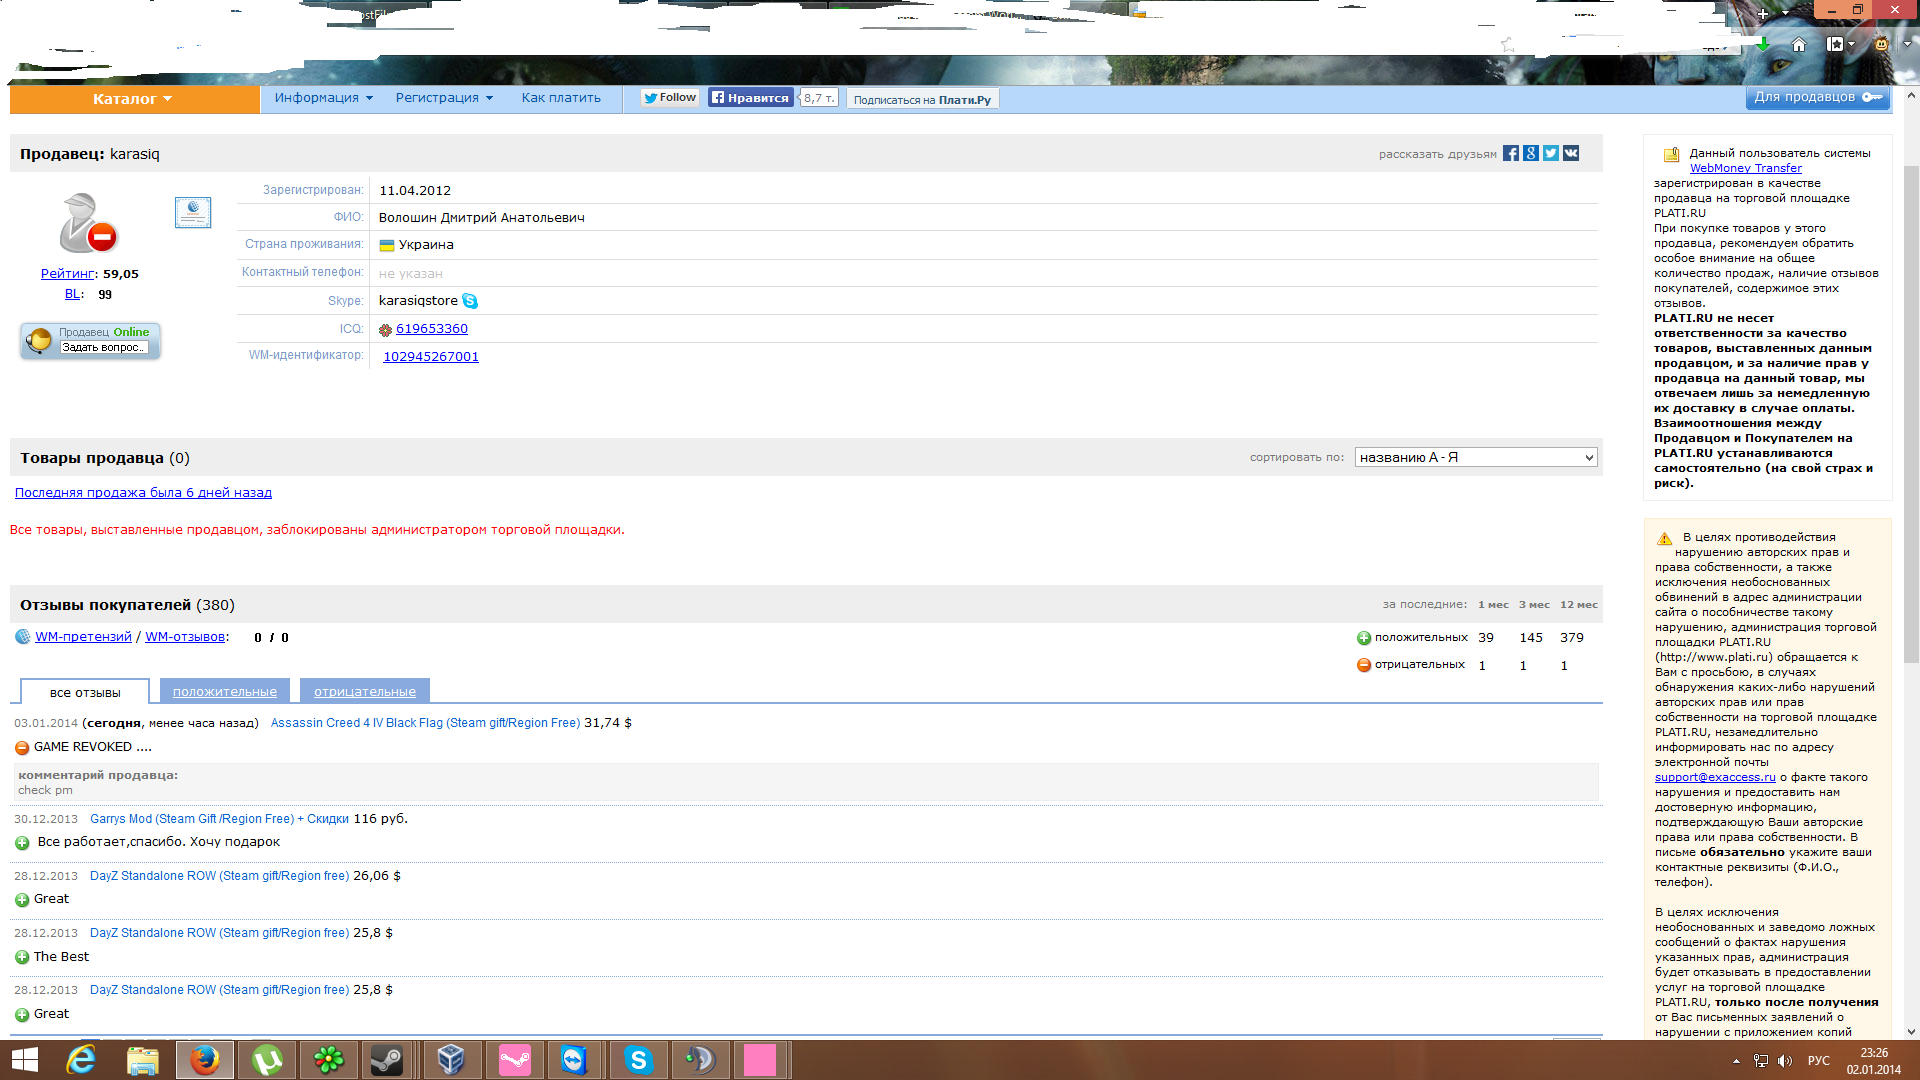The height and width of the screenshot is (1080, 1920).
Task: Click Подписаться на Плати.Ру button
Action: click(x=922, y=100)
